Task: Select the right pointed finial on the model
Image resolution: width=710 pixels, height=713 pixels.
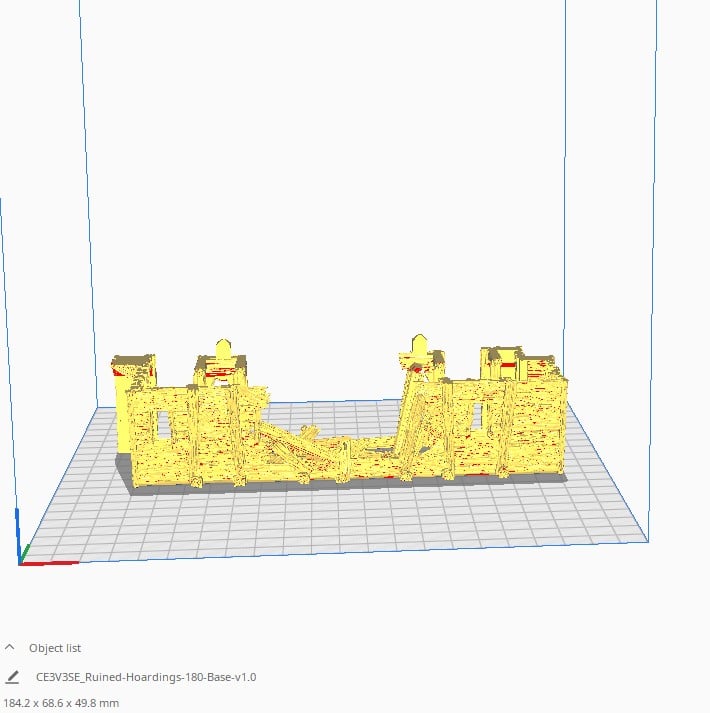Action: (415, 347)
